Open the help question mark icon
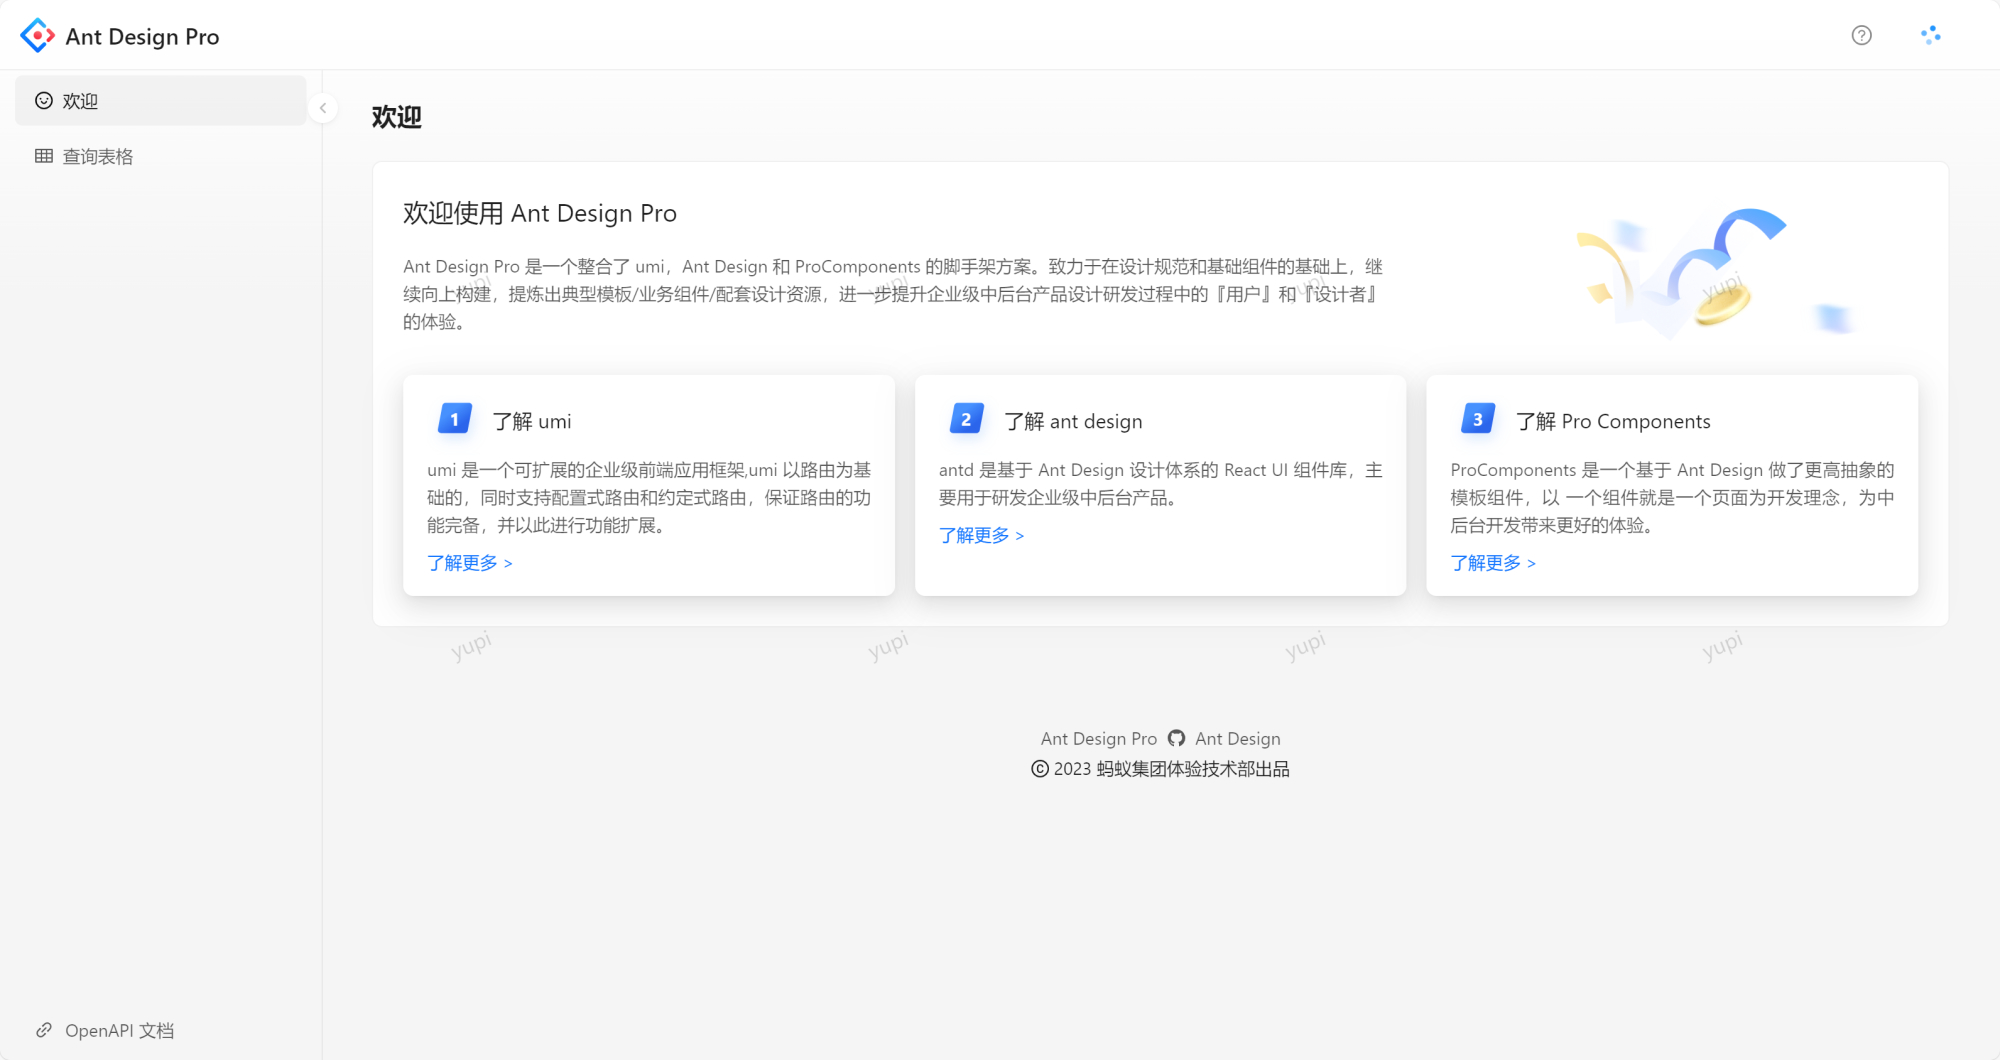Image resolution: width=2000 pixels, height=1060 pixels. coord(1861,36)
